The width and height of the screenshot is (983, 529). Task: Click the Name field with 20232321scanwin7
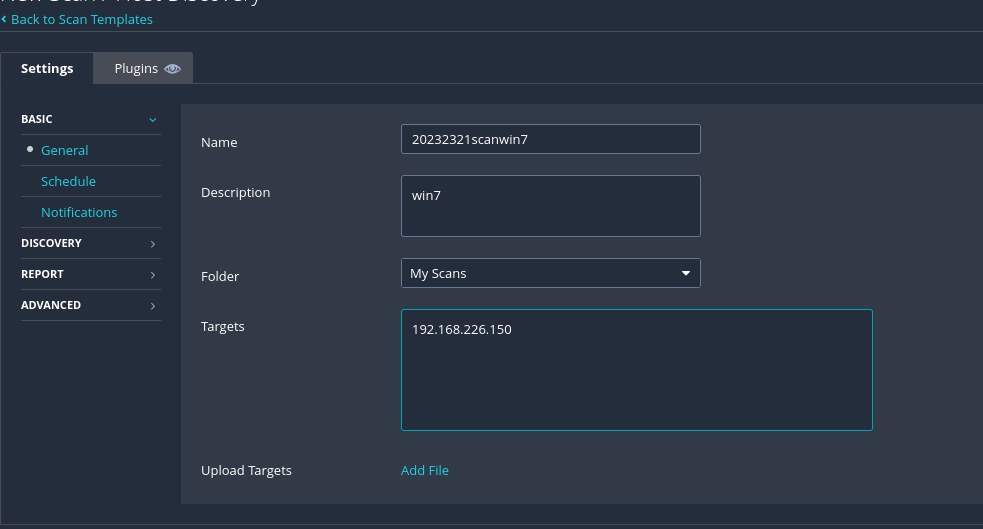pos(550,139)
